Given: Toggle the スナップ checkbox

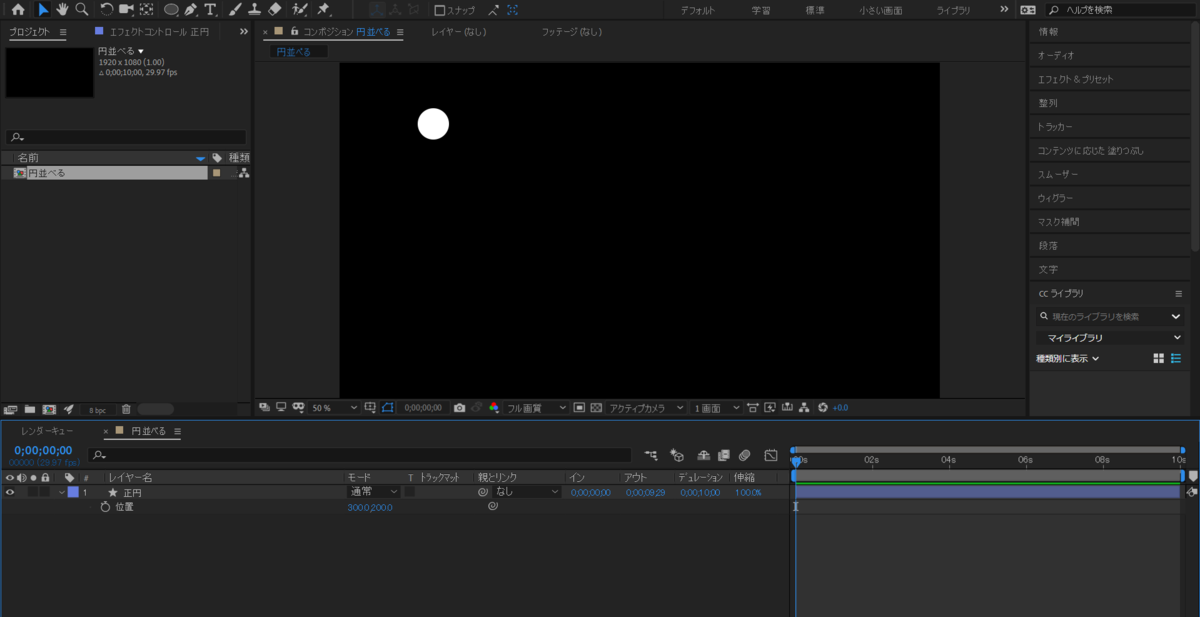Looking at the screenshot, I should coord(439,10).
